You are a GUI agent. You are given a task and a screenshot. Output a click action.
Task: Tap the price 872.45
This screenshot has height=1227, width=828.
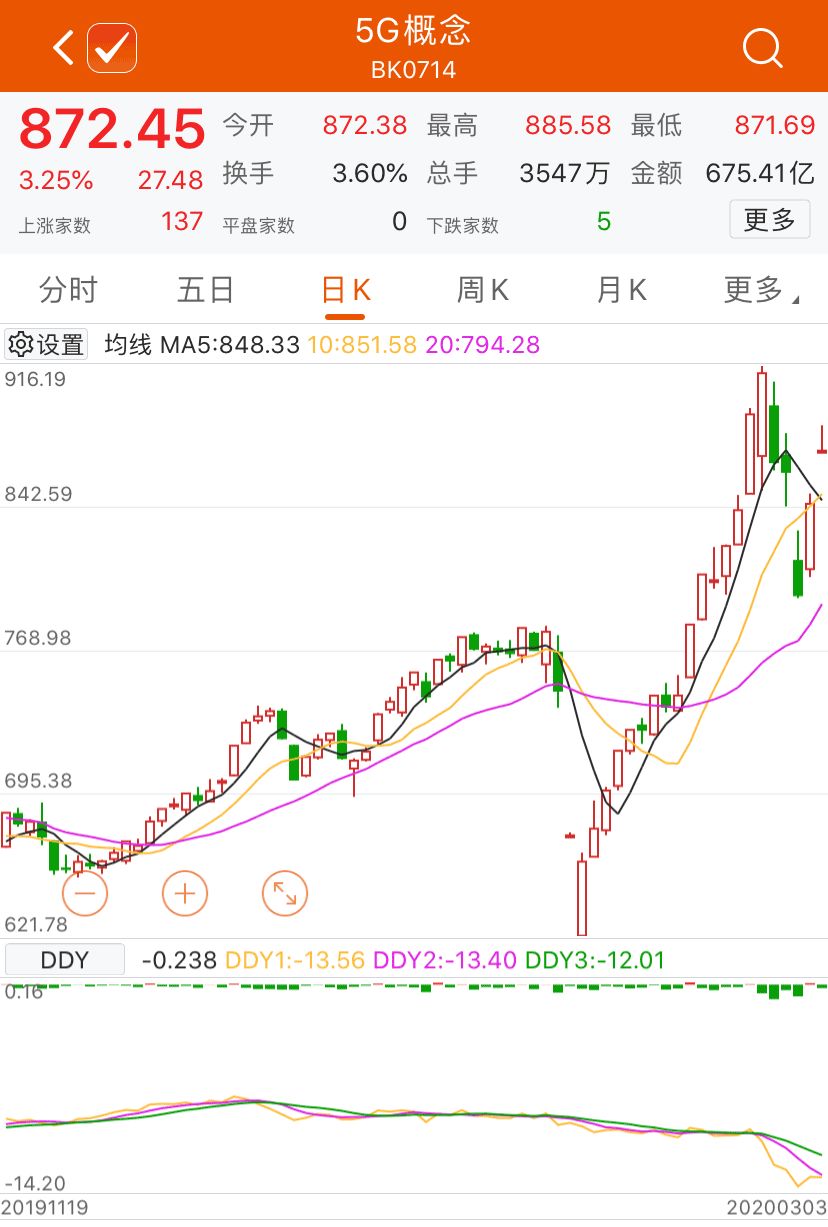pyautogui.click(x=112, y=129)
